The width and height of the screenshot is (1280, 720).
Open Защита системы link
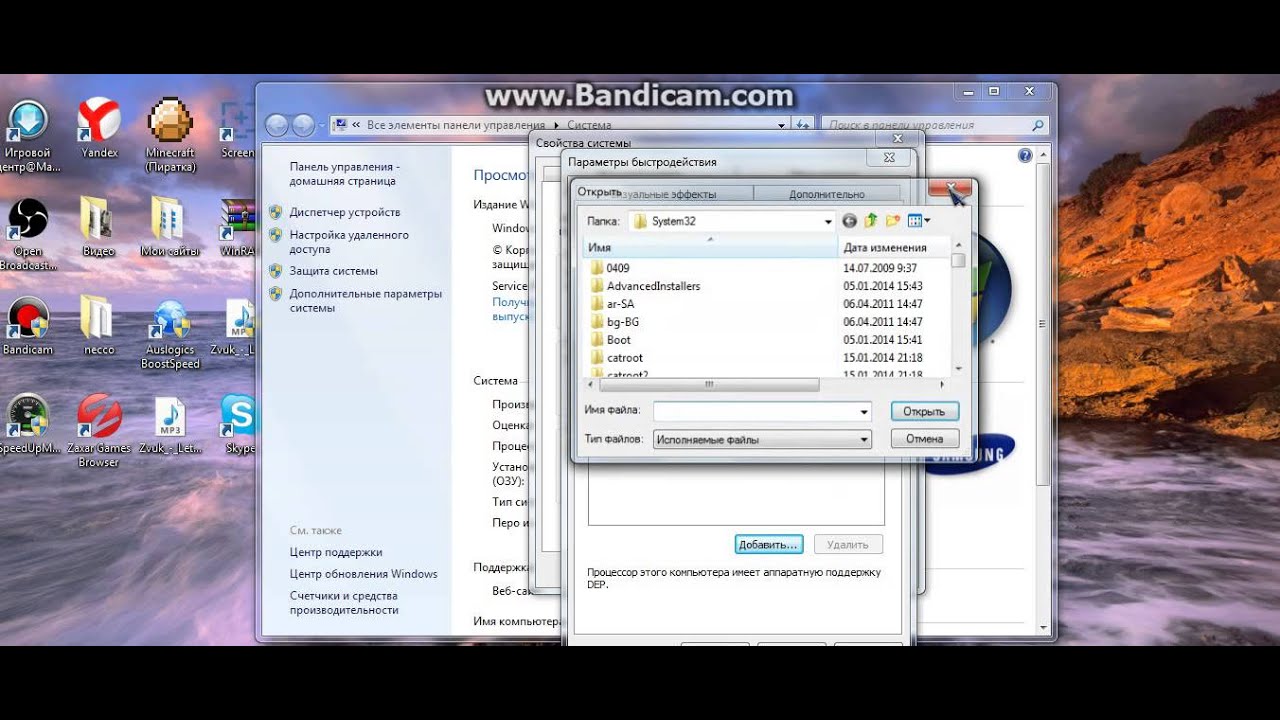334,271
